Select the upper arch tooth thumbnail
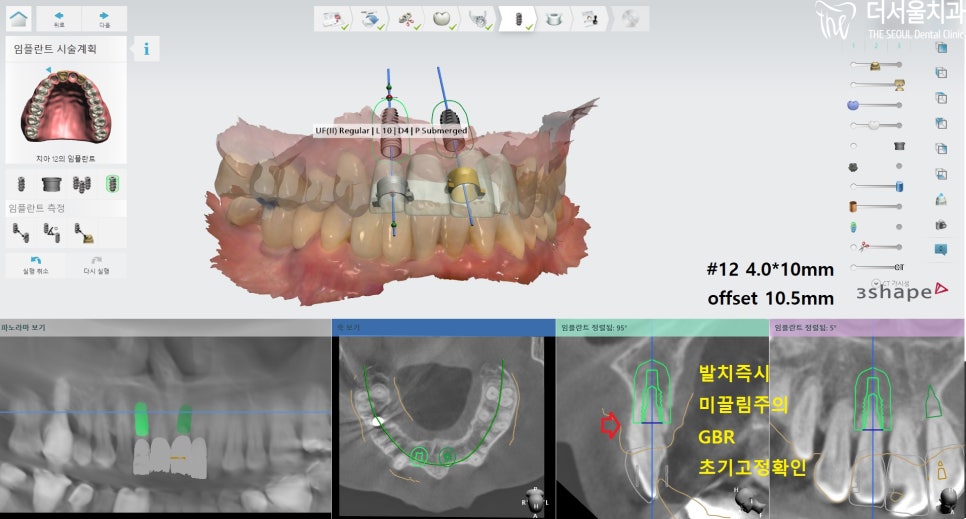Image resolution: width=966 pixels, height=519 pixels. click(61, 110)
